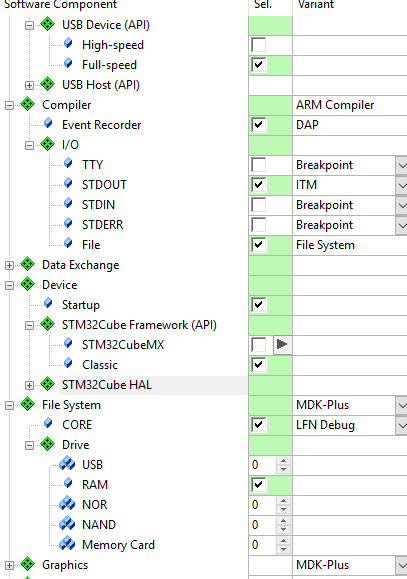Enable the TTY I/O checkbox
Viewport: 407px width, 579px height.
(x=258, y=165)
